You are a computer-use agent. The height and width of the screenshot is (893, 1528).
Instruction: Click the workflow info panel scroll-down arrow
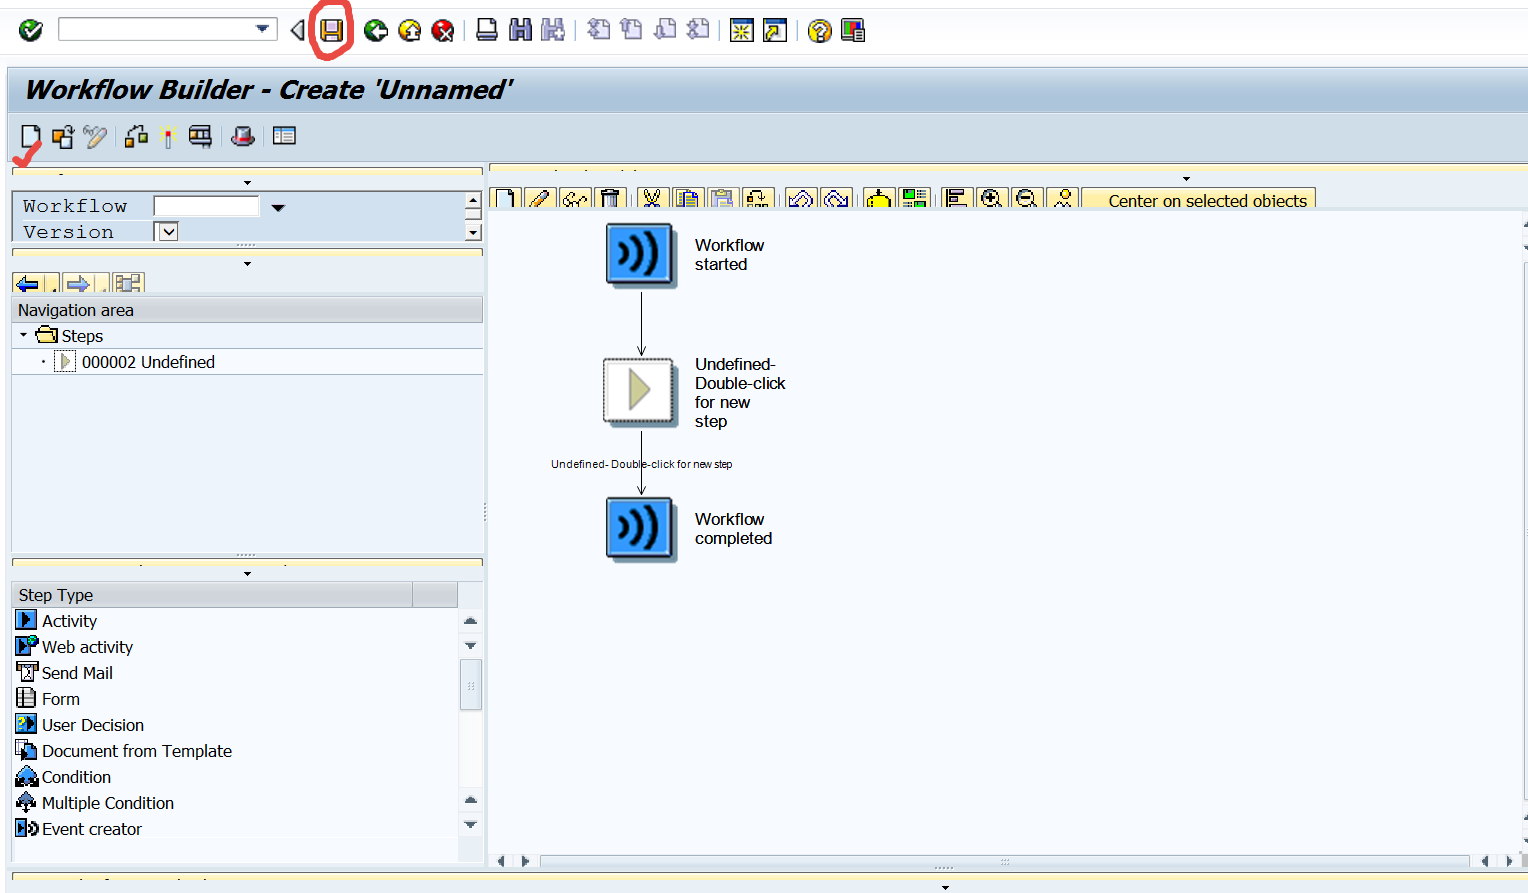474,233
